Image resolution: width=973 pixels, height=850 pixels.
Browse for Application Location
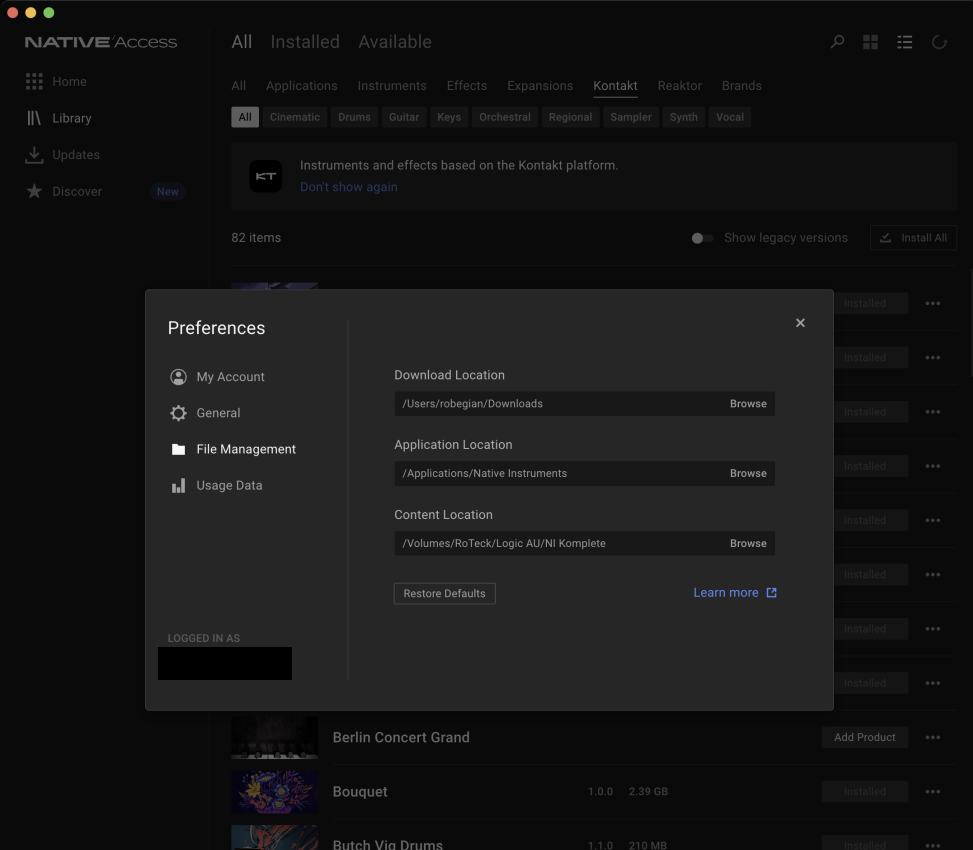tap(748, 473)
